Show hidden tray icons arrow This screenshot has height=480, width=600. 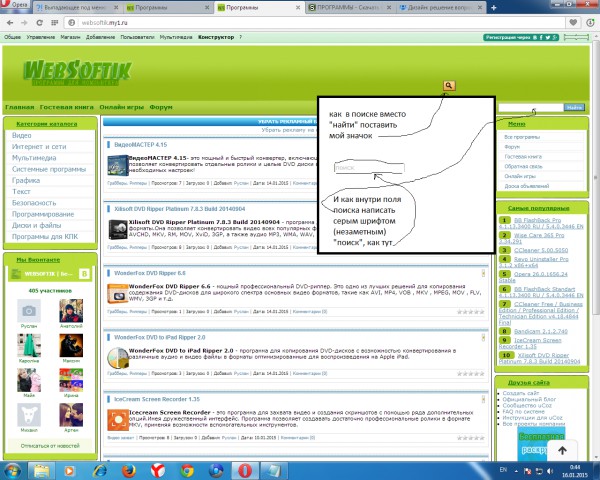[516, 471]
